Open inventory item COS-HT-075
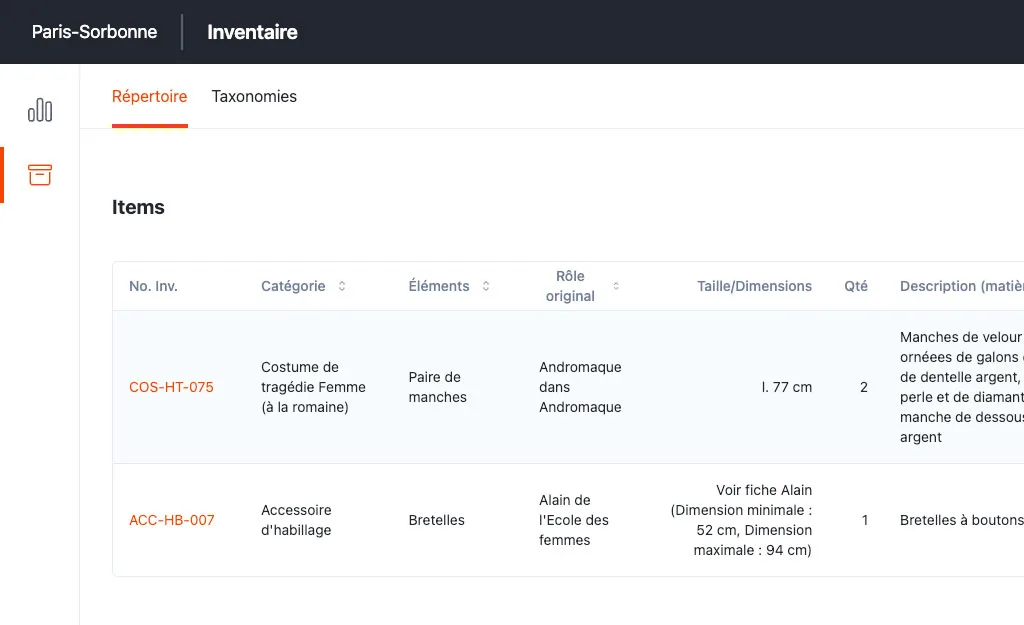 click(171, 387)
